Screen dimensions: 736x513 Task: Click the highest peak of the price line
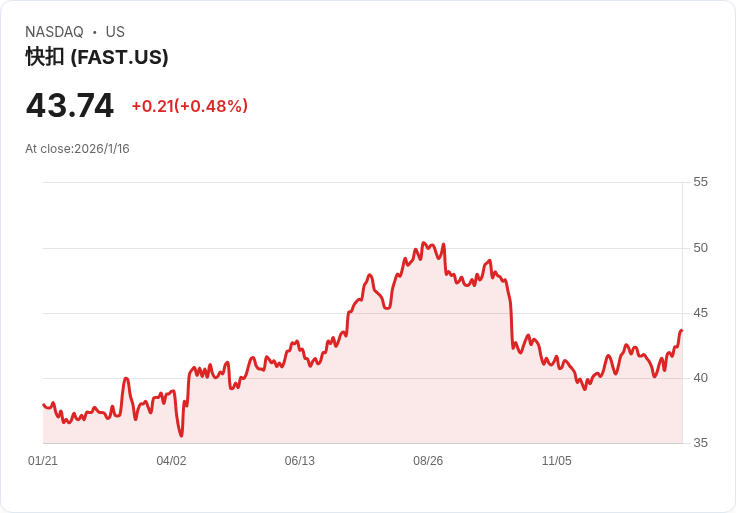[x=424, y=243]
